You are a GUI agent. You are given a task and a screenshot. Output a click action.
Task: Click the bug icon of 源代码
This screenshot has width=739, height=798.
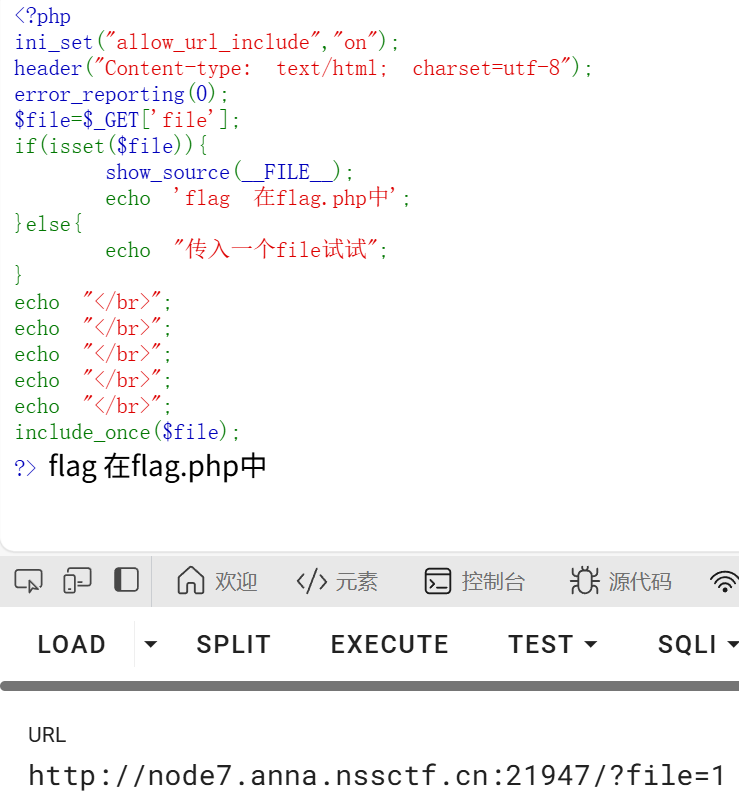tap(584, 581)
